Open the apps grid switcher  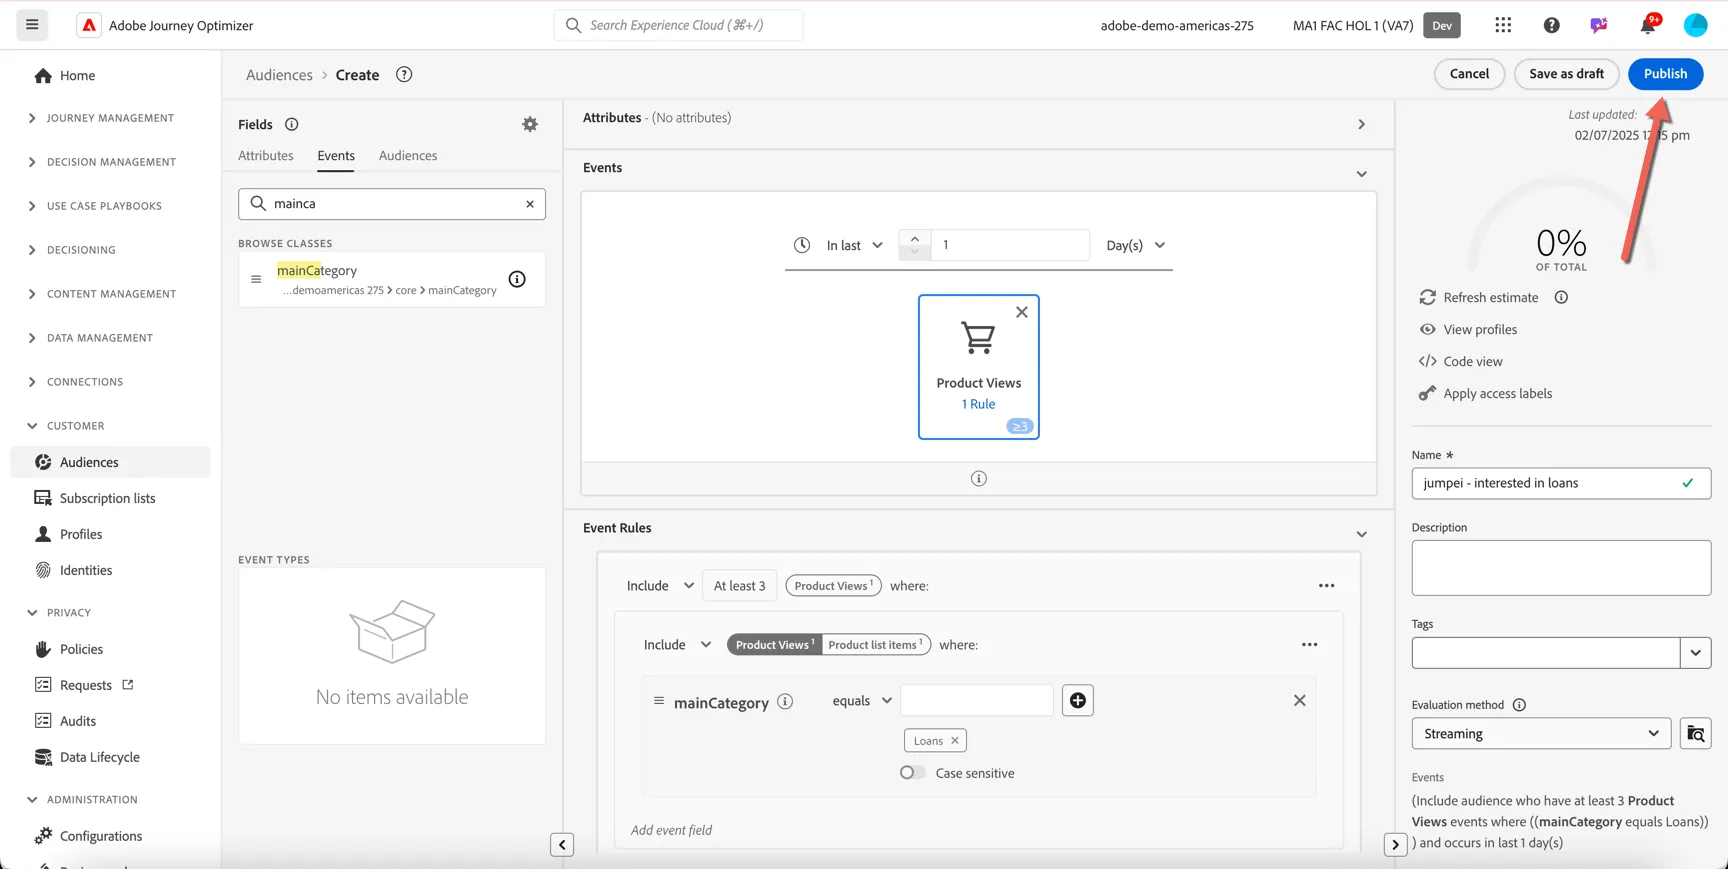(x=1503, y=25)
